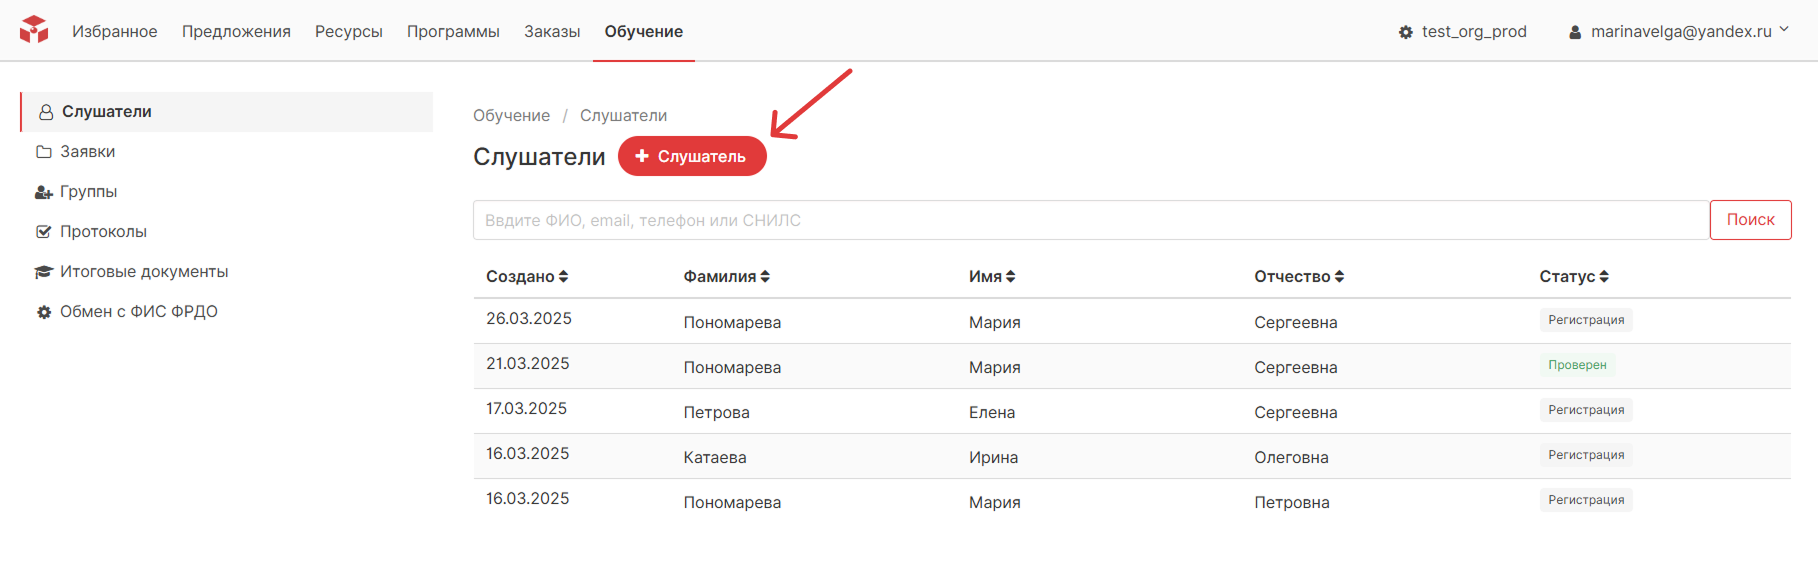
Task: Click the person icon next to Слушатели
Action: tap(46, 112)
